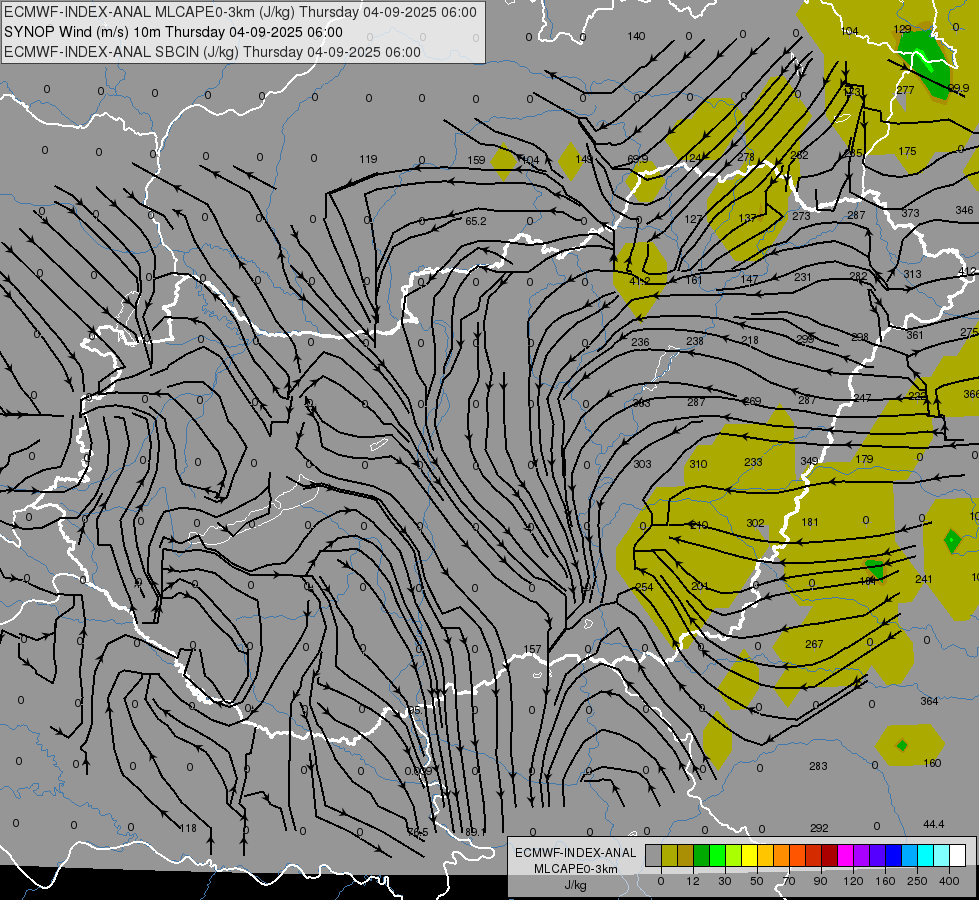Click the 310 data value on map

698,464
